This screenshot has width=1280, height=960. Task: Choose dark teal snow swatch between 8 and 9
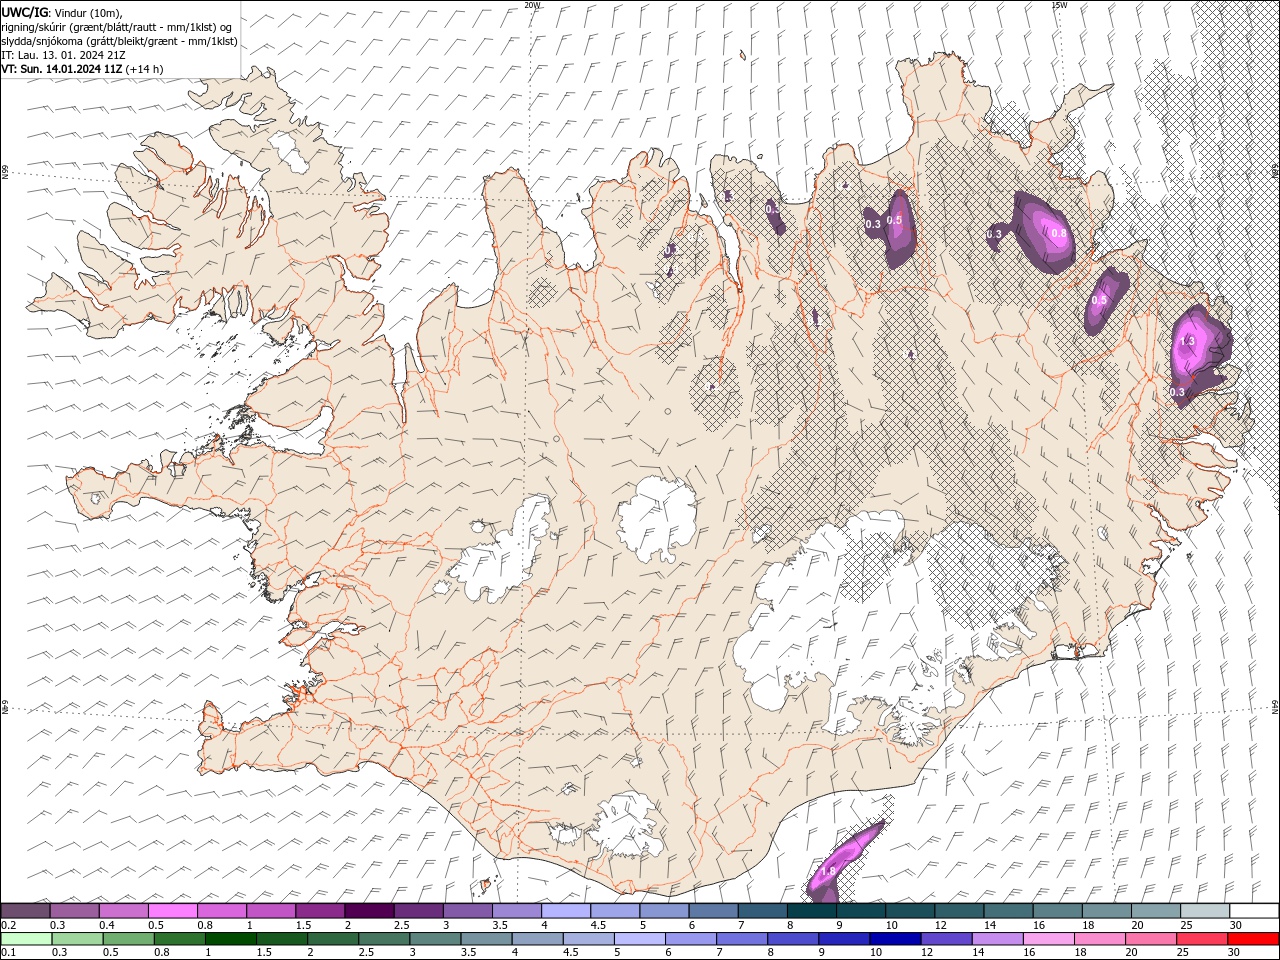pyautogui.click(x=811, y=910)
